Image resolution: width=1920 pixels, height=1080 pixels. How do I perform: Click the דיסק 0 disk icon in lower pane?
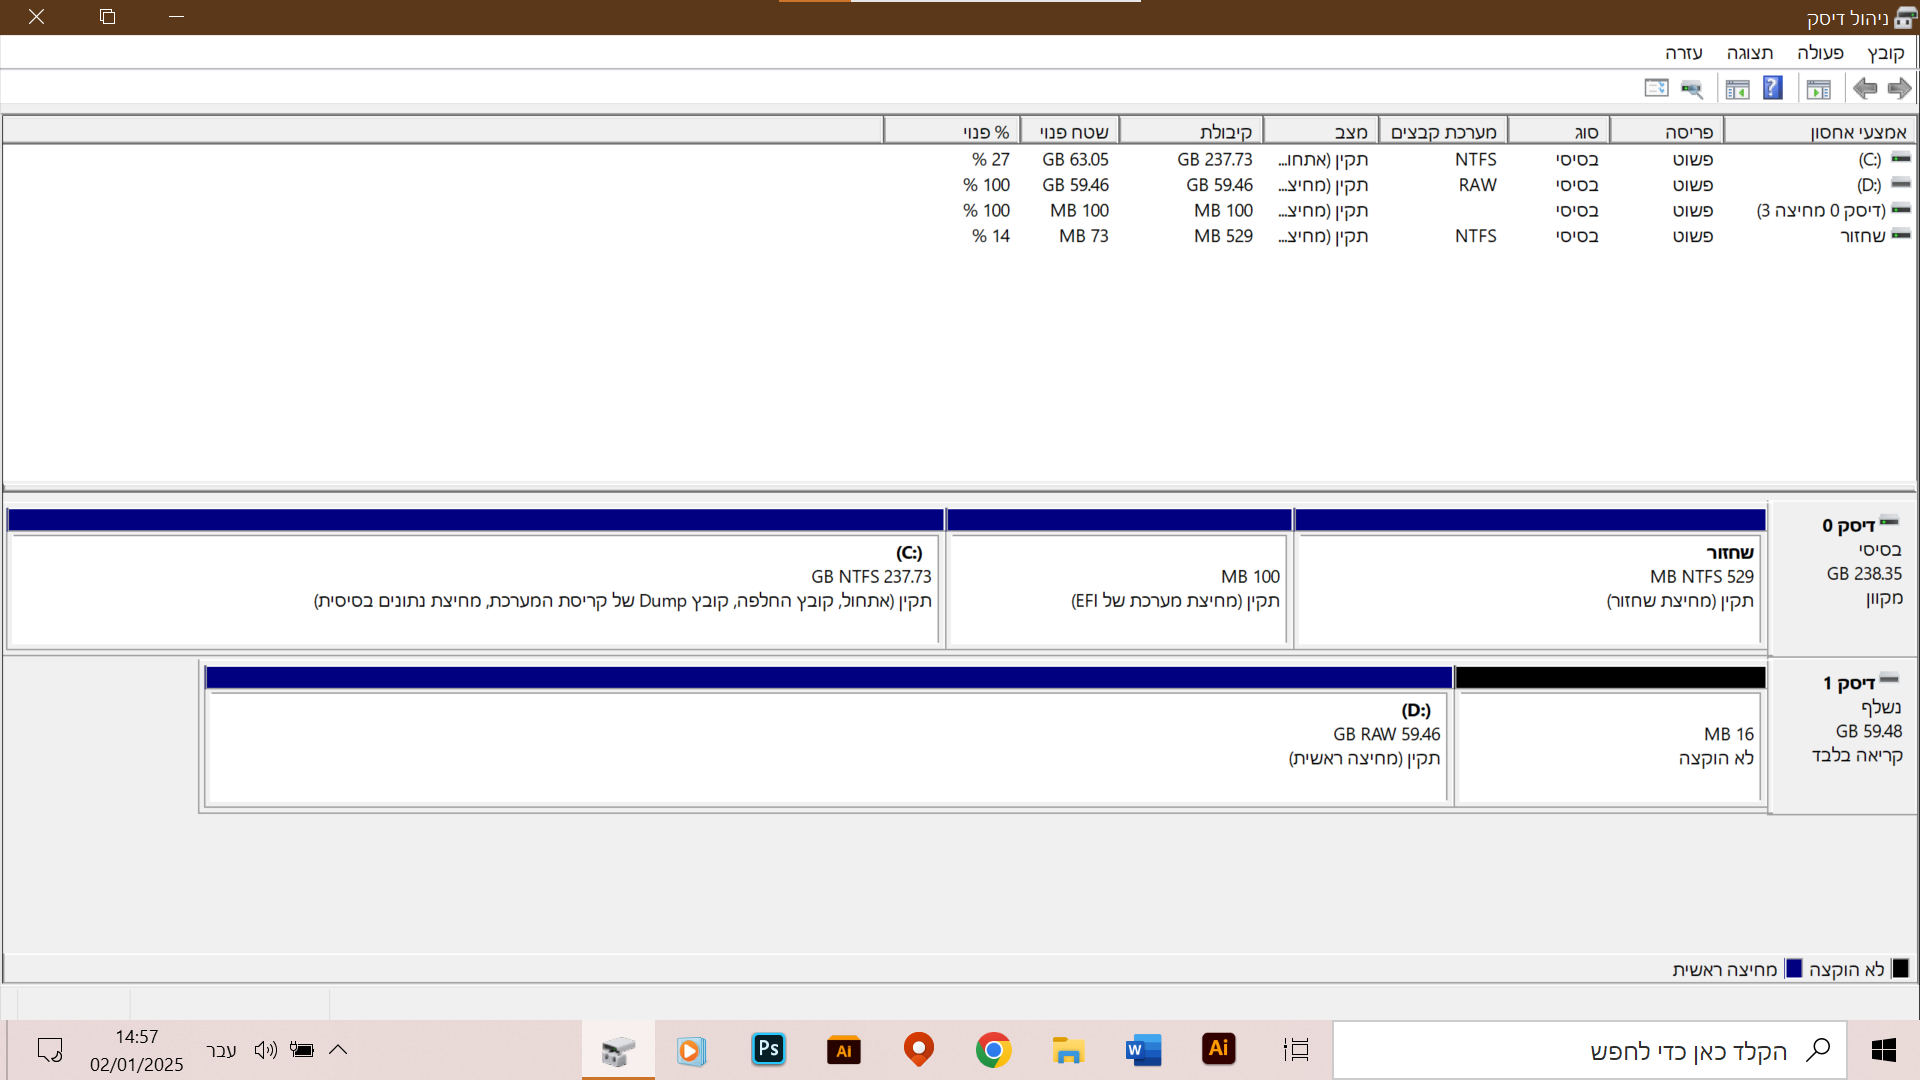pyautogui.click(x=1889, y=522)
